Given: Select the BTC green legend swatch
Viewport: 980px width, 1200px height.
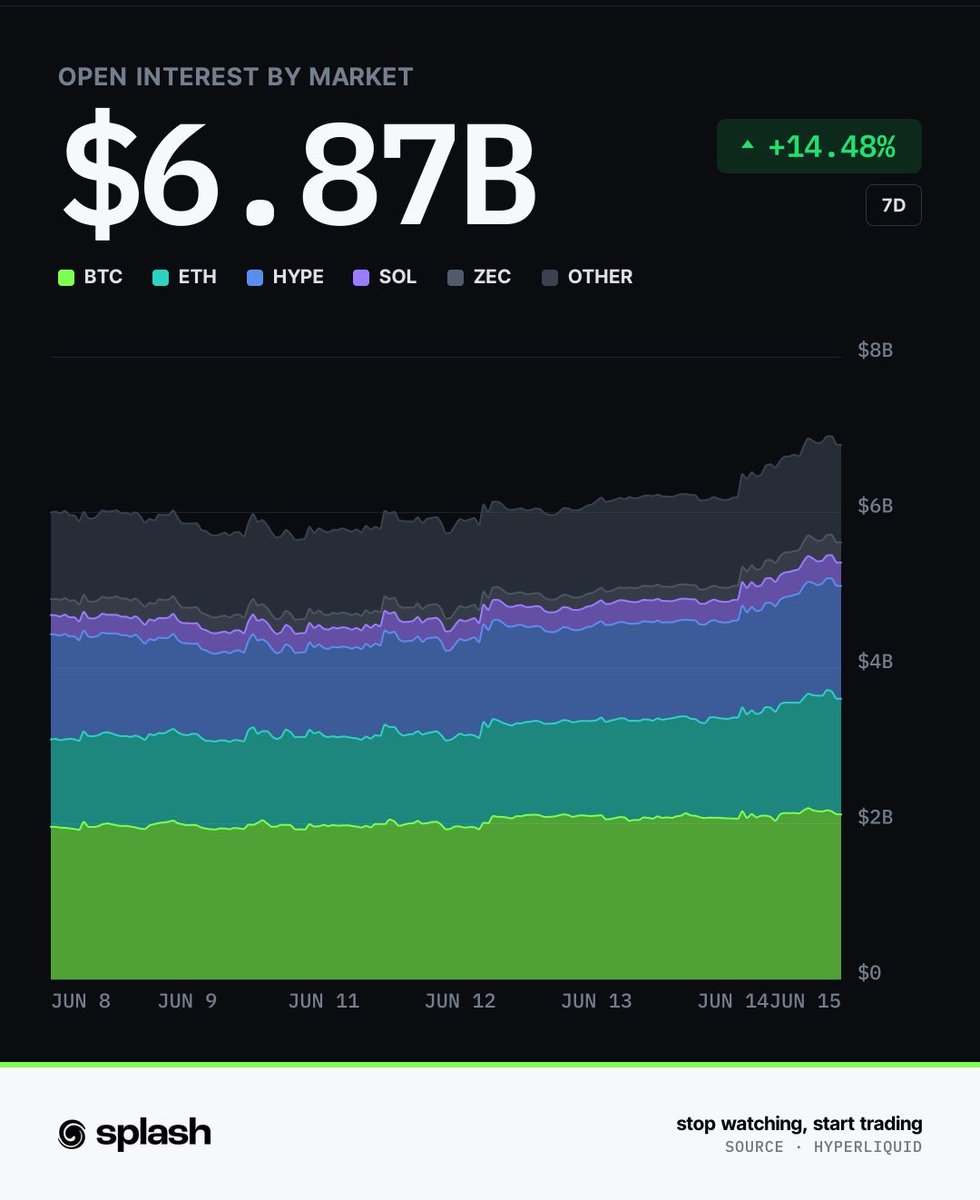Looking at the screenshot, I should point(67,278).
